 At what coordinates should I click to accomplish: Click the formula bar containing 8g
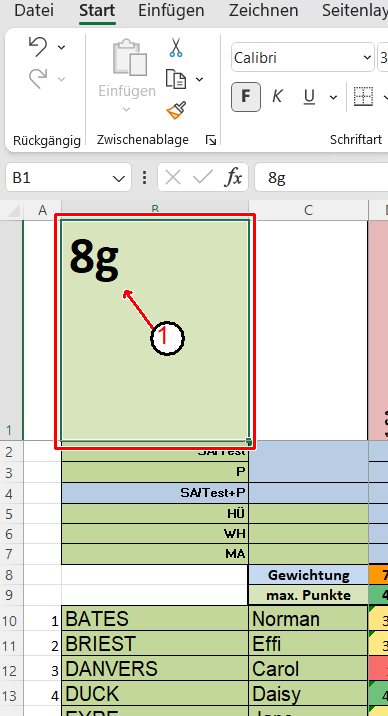(x=321, y=178)
